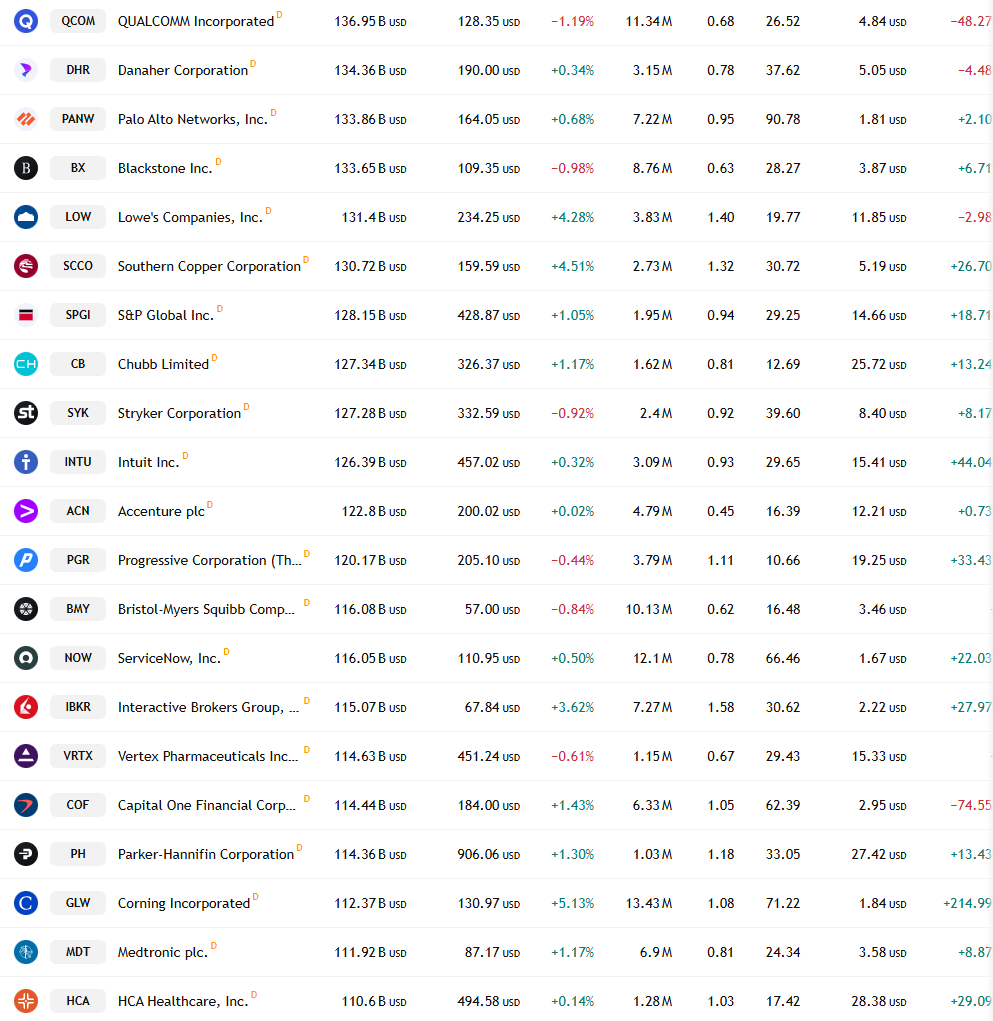Screen dimensions: 993x1021
Task: Open Danaher Corporation company link
Action: [183, 70]
